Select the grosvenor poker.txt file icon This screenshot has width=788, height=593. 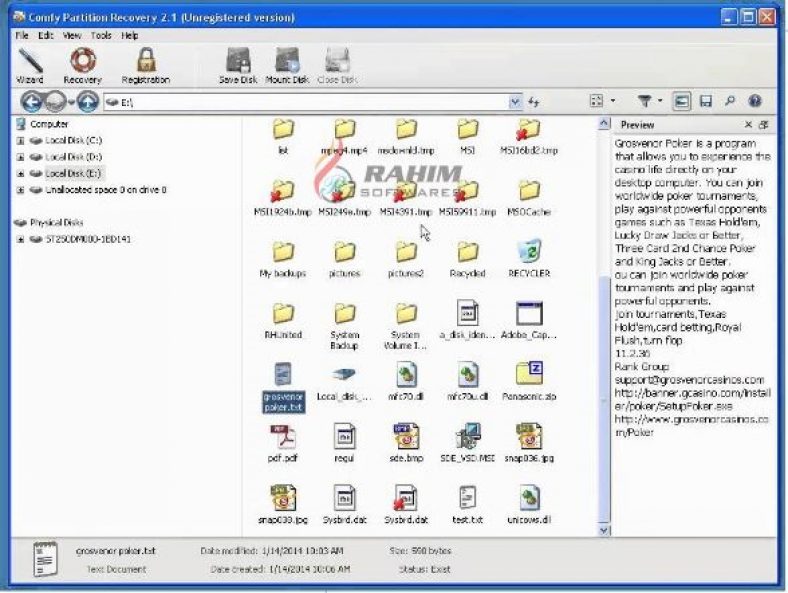283,375
